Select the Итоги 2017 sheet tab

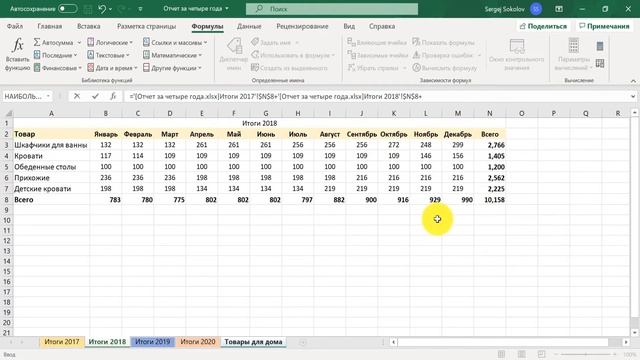[62, 342]
